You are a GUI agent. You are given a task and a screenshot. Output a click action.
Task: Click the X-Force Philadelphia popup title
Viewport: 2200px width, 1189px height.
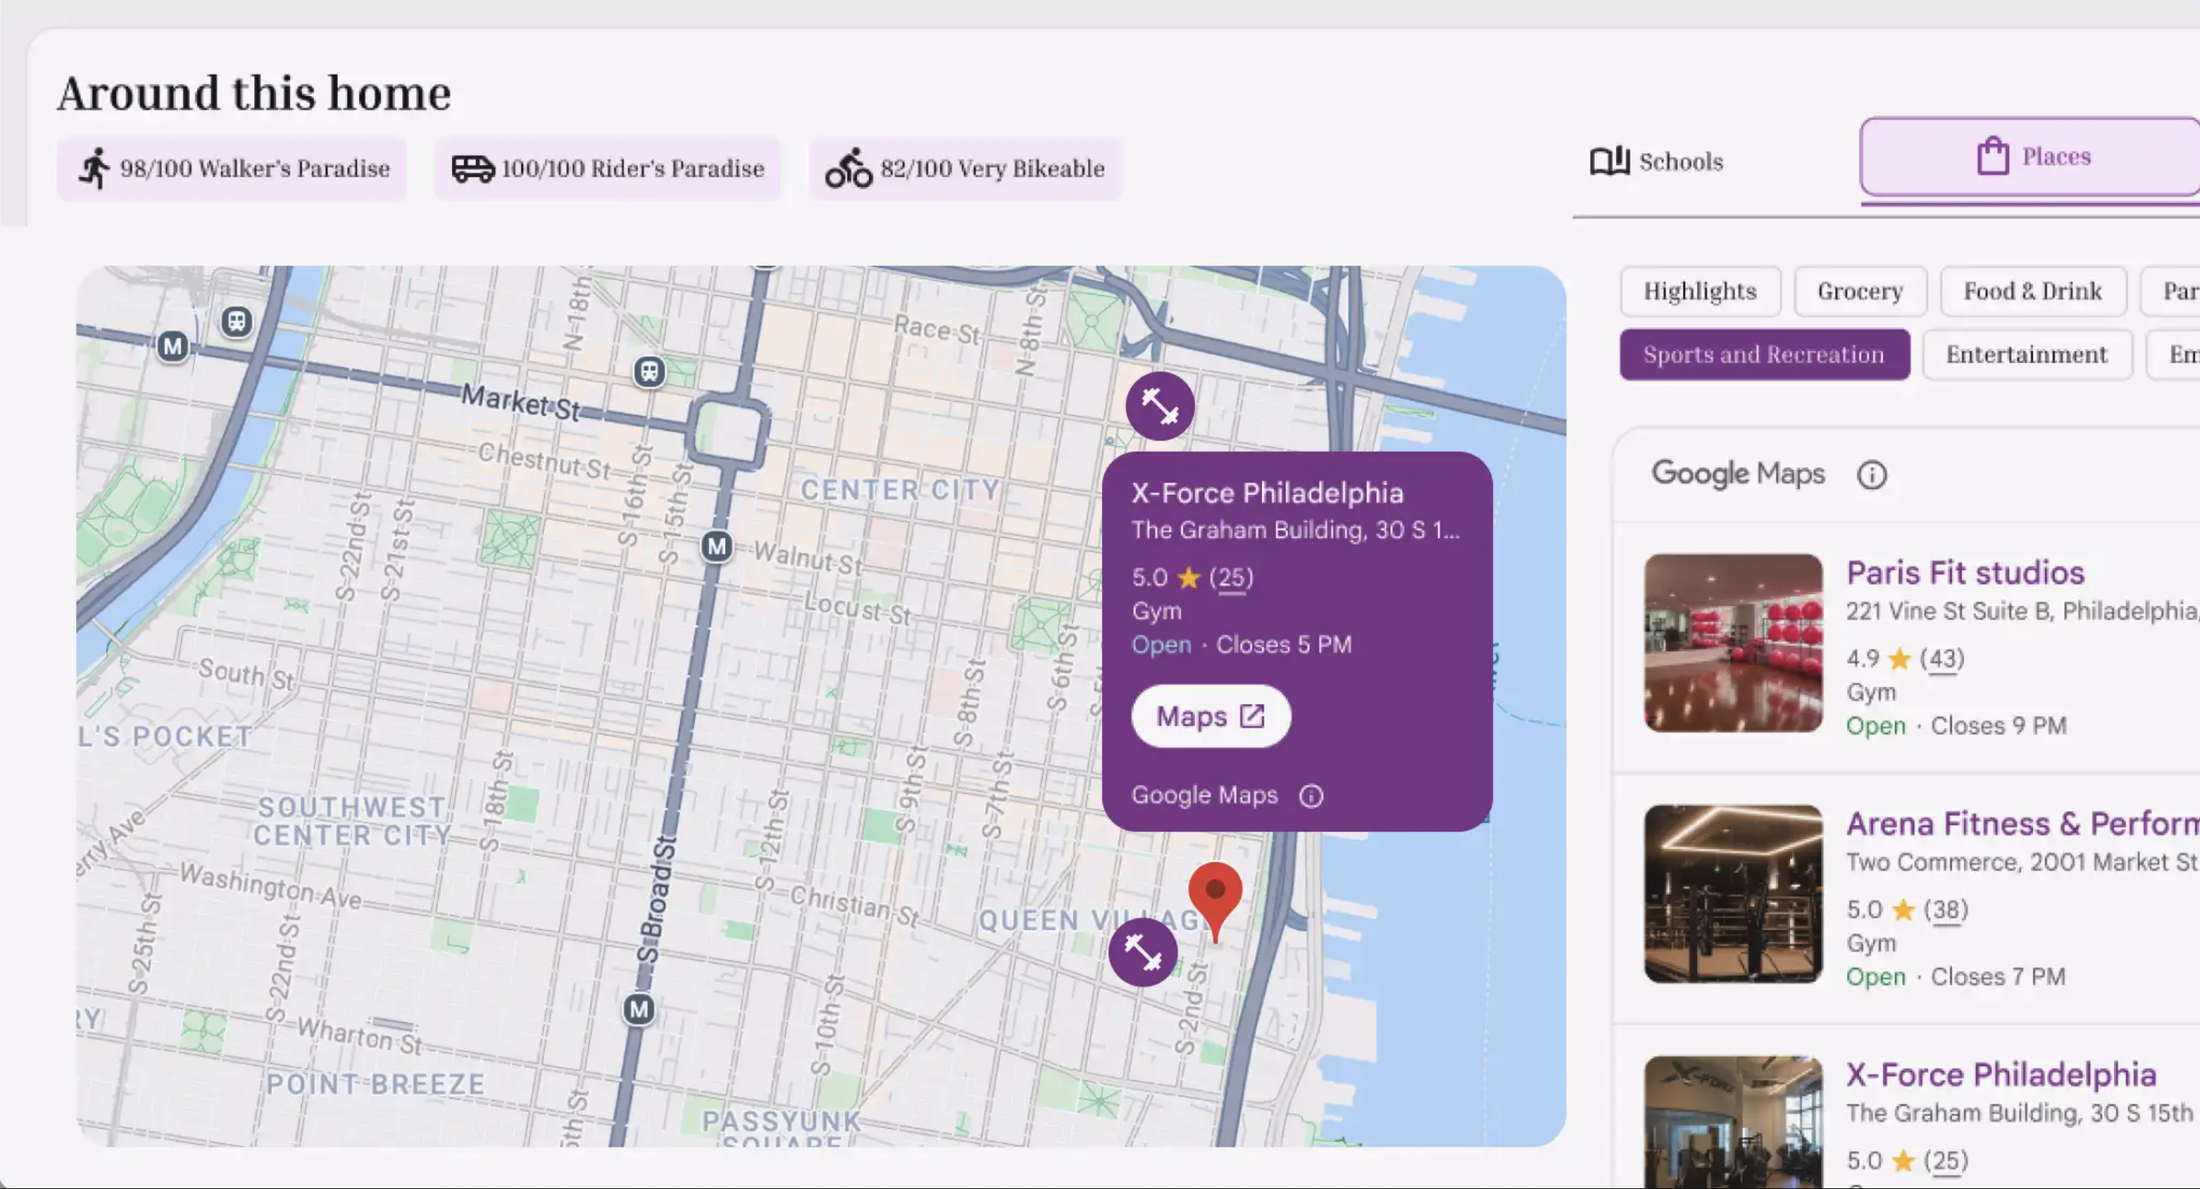click(x=1267, y=493)
